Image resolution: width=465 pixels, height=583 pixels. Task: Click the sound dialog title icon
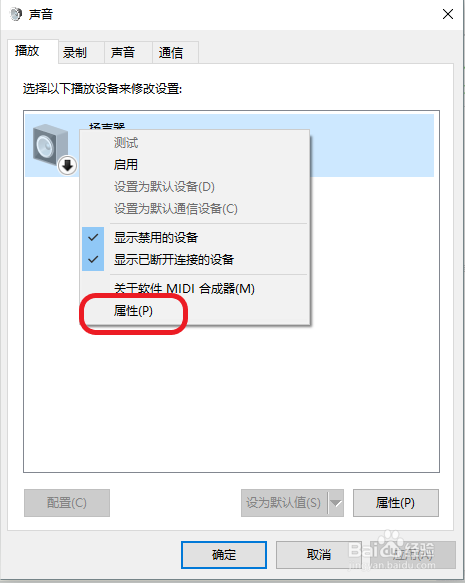(x=16, y=15)
